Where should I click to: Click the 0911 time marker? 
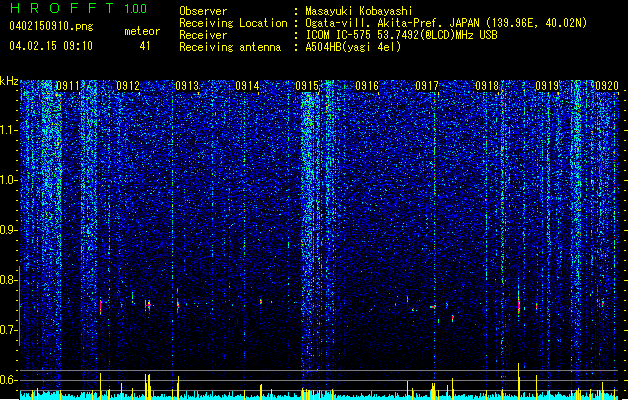point(67,86)
